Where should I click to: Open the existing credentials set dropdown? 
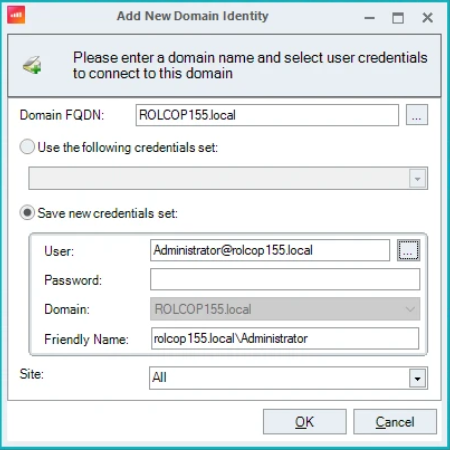(x=417, y=179)
